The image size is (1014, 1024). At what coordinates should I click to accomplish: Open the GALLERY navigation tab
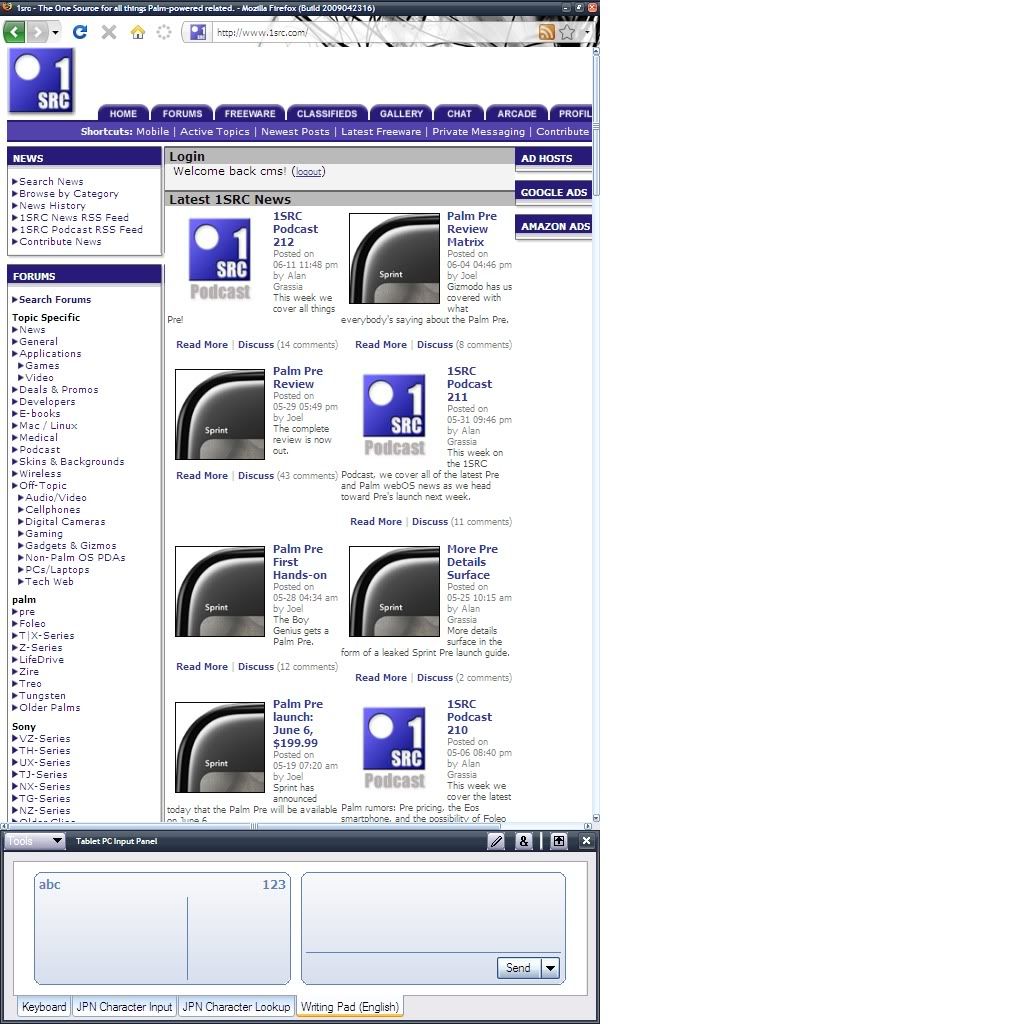(x=401, y=113)
